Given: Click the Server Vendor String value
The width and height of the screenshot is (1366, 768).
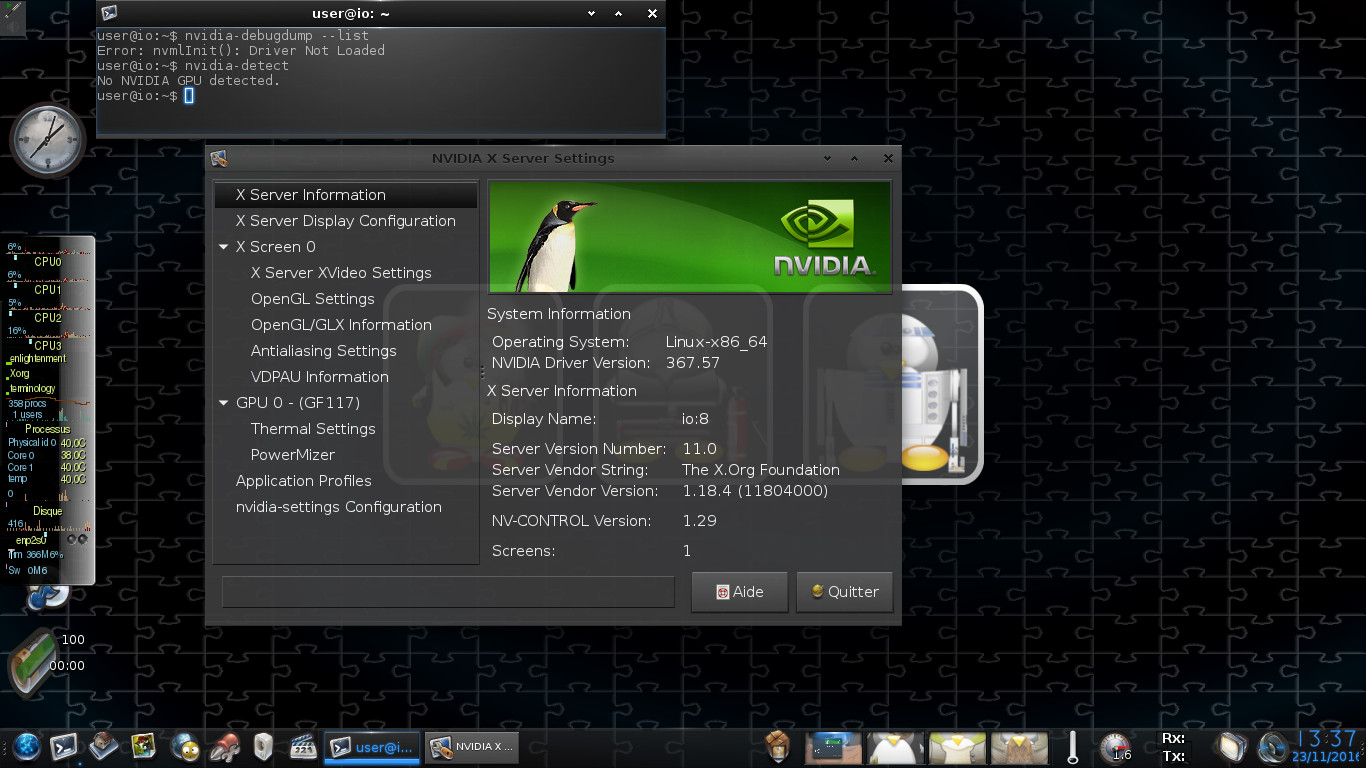Looking at the screenshot, I should tap(761, 470).
